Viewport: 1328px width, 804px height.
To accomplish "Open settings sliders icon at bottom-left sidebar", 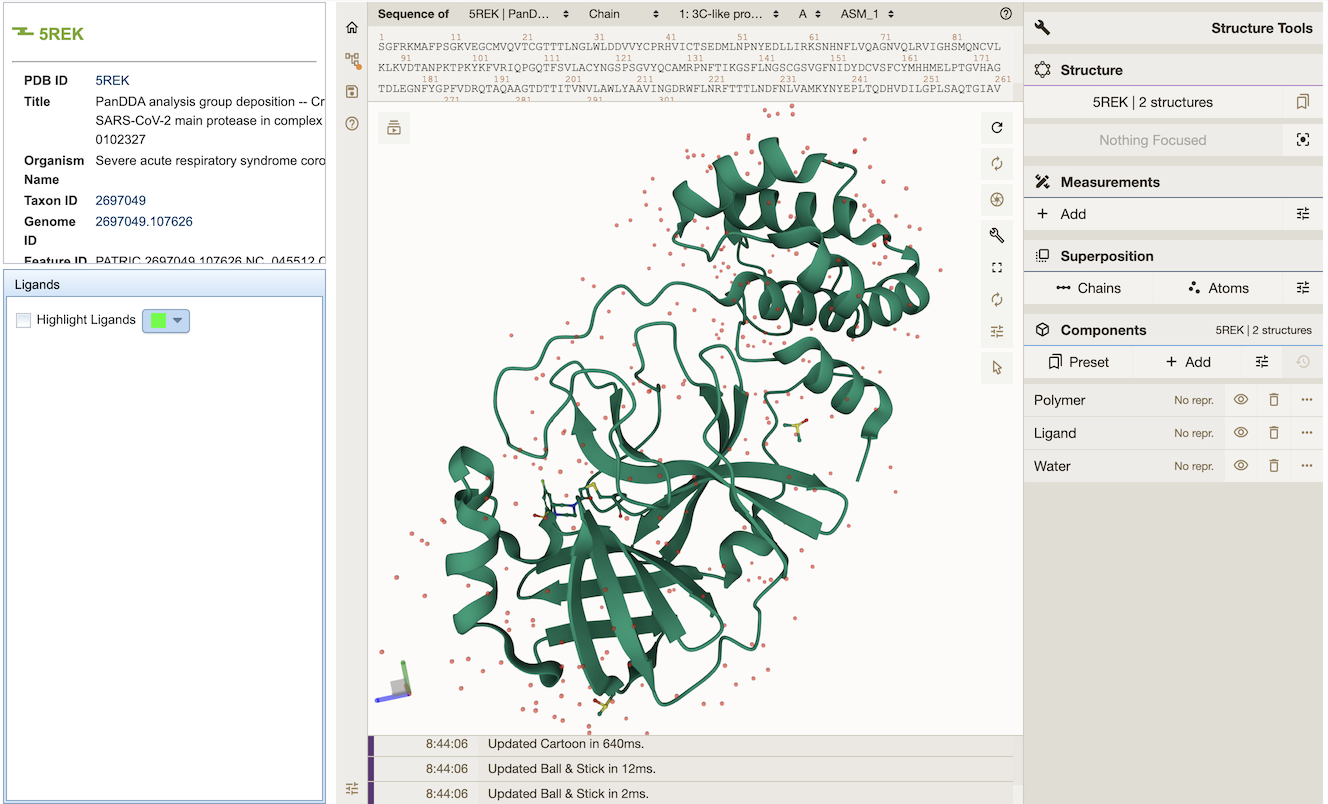I will [x=352, y=788].
